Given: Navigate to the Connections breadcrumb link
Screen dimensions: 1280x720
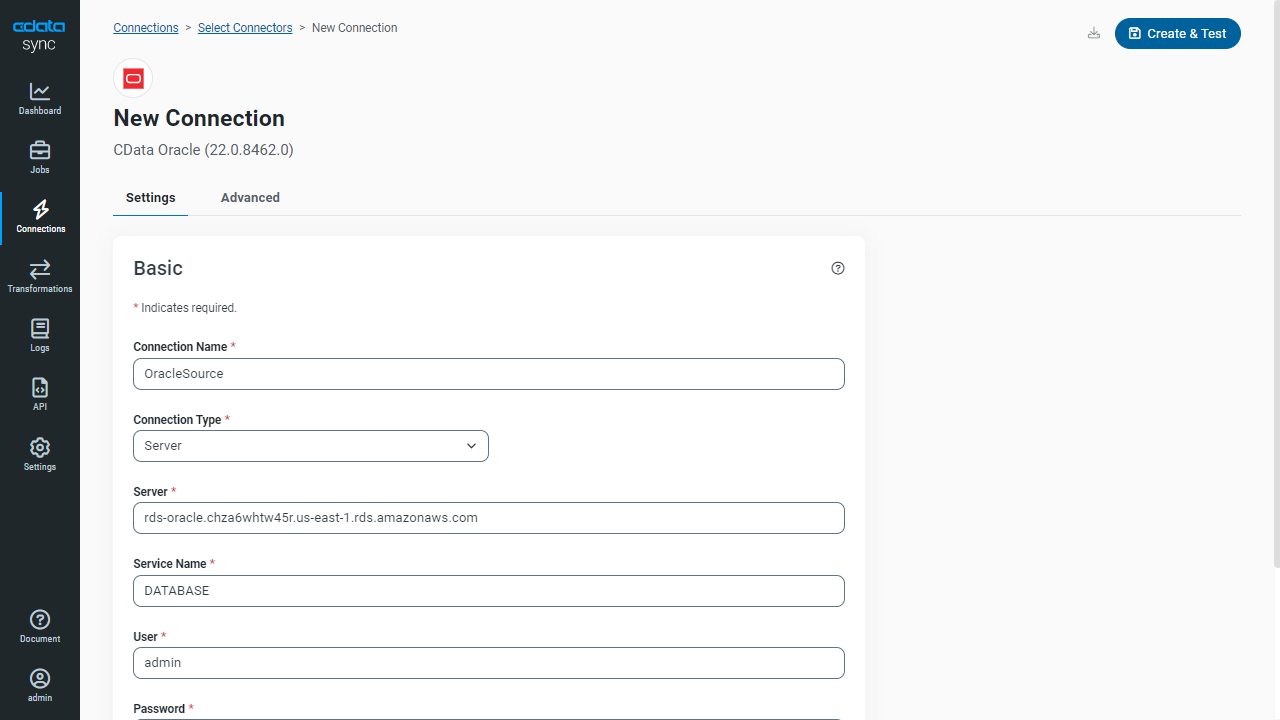Looking at the screenshot, I should (x=146, y=28).
